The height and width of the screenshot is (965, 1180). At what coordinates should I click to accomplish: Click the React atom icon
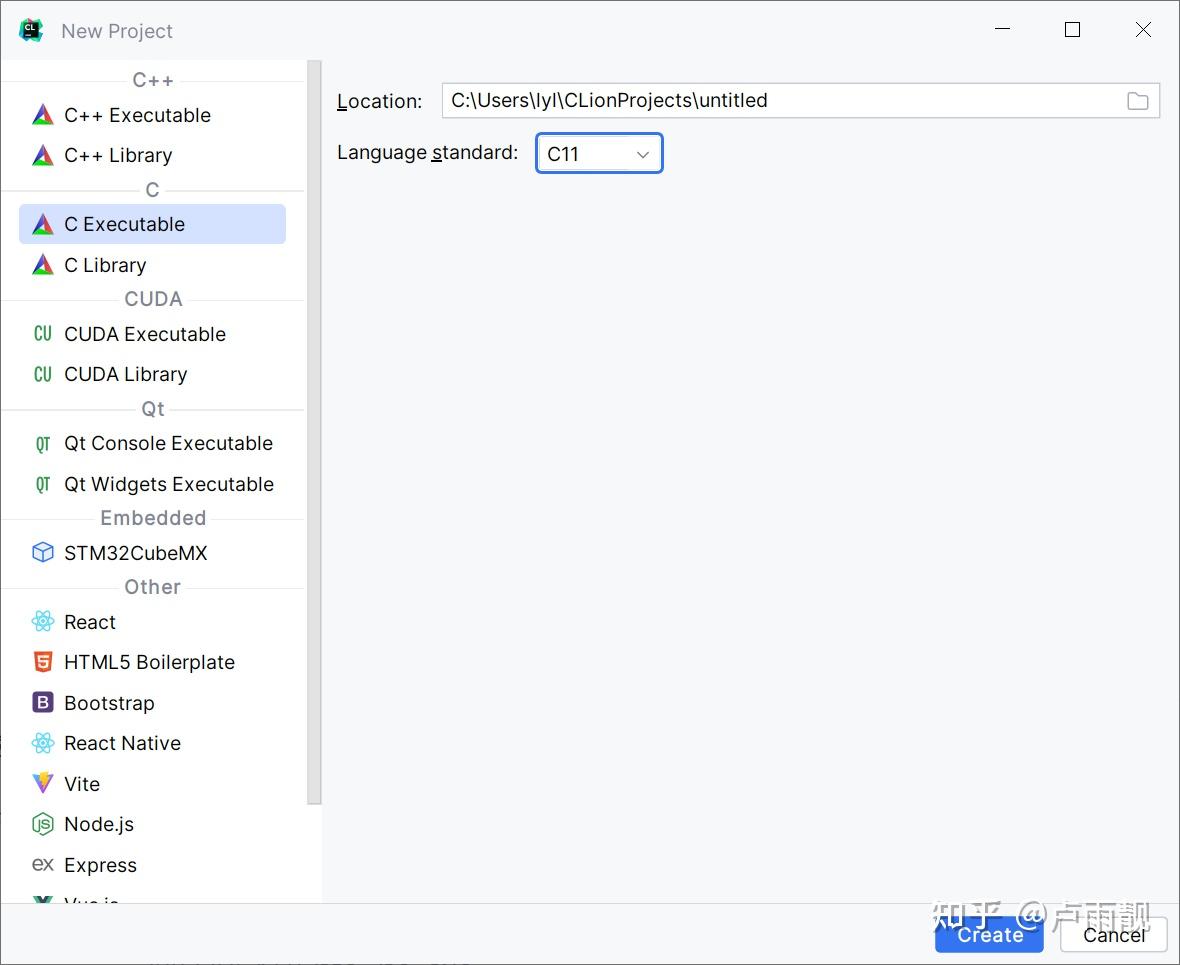(43, 622)
